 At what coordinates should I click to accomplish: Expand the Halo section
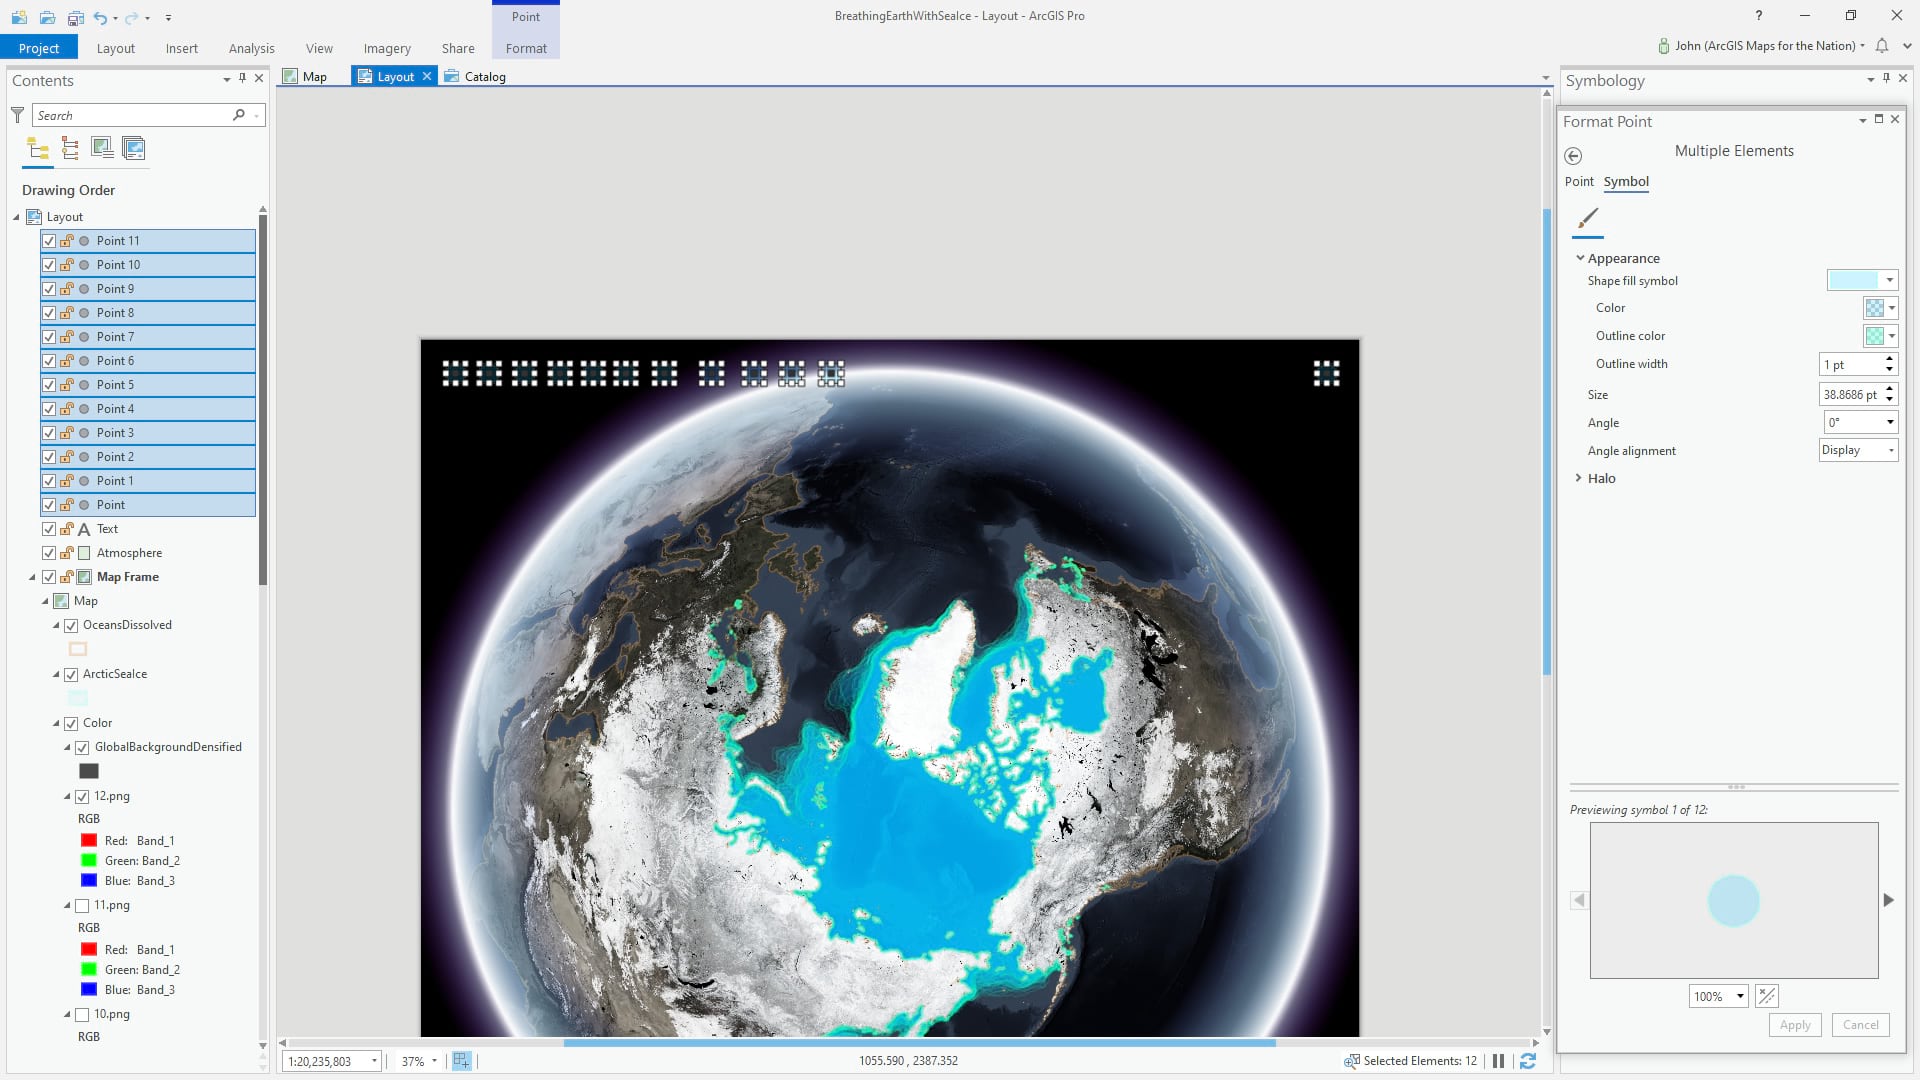1578,478
